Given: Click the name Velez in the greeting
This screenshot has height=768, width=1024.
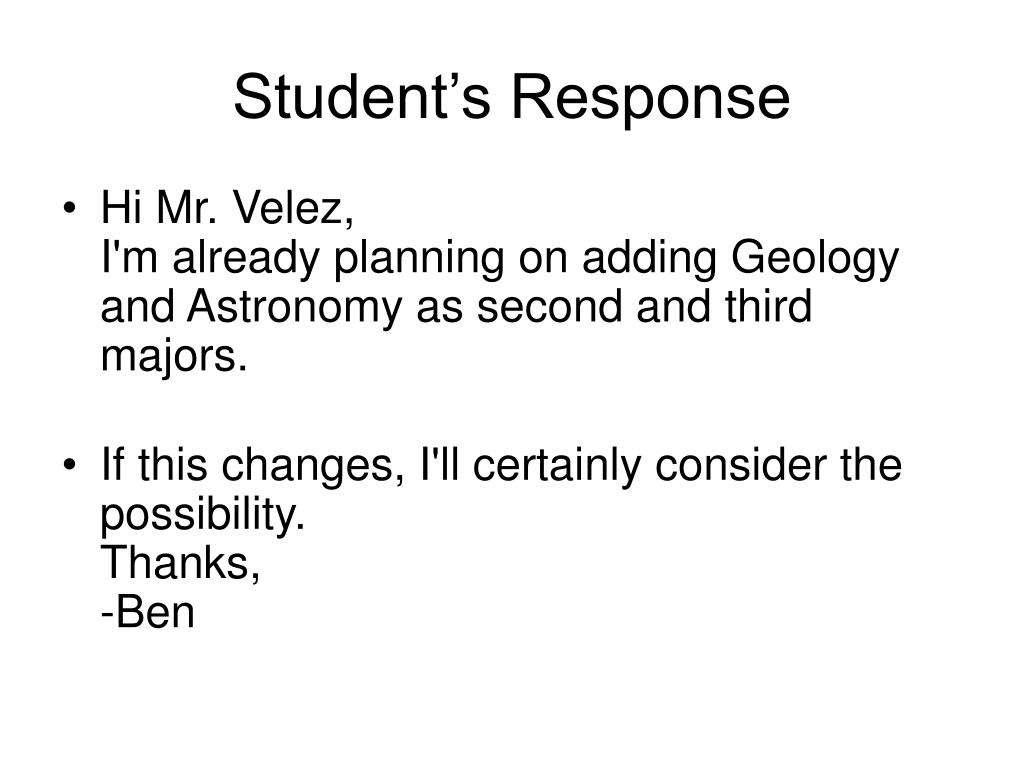Looking at the screenshot, I should pos(293,208).
